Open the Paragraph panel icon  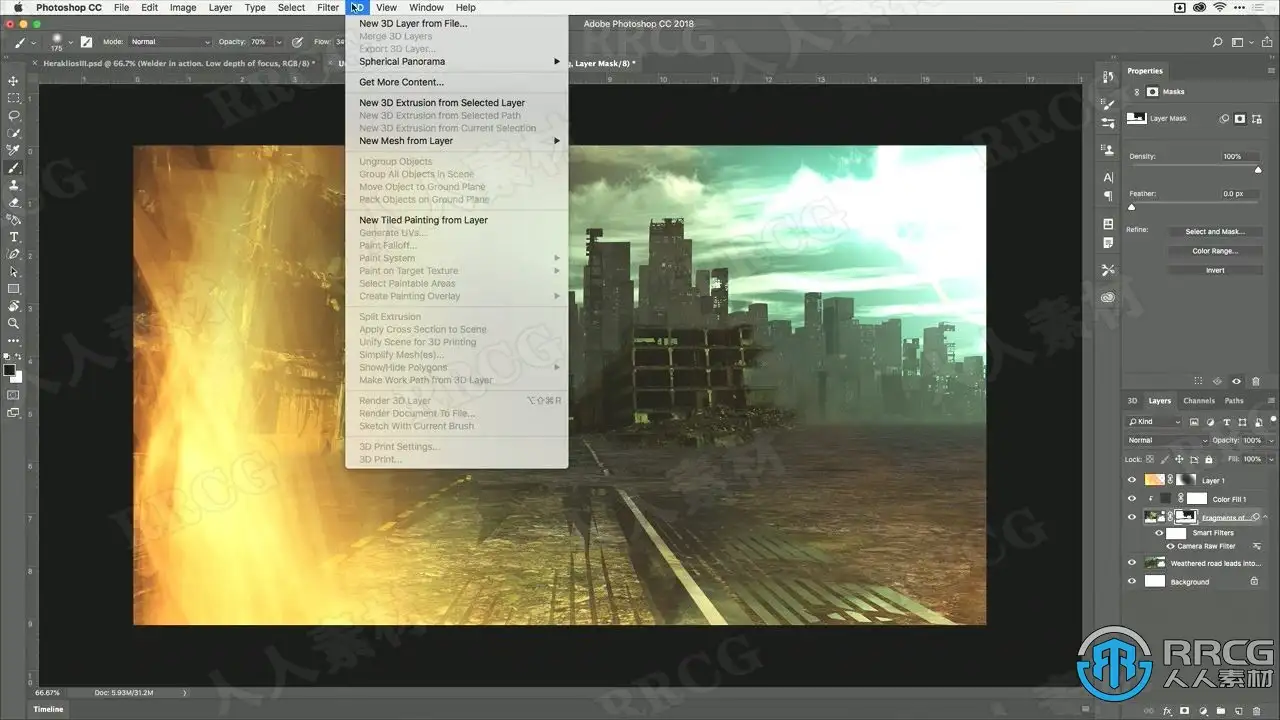click(x=1108, y=196)
